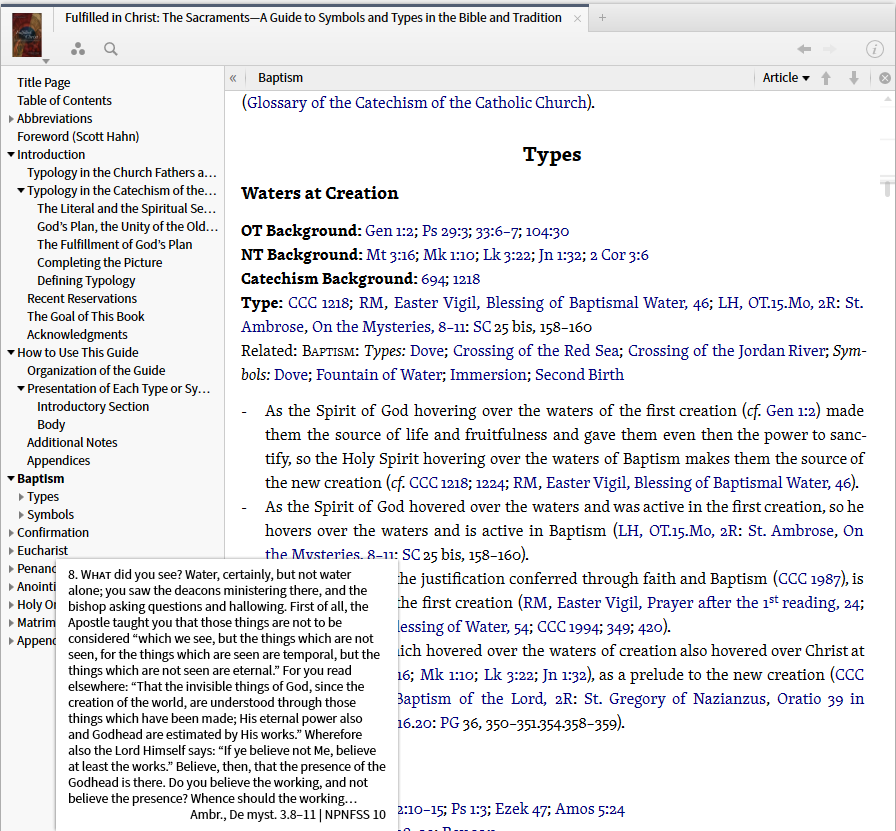Collapse Typology in the Catechism node

21,190
